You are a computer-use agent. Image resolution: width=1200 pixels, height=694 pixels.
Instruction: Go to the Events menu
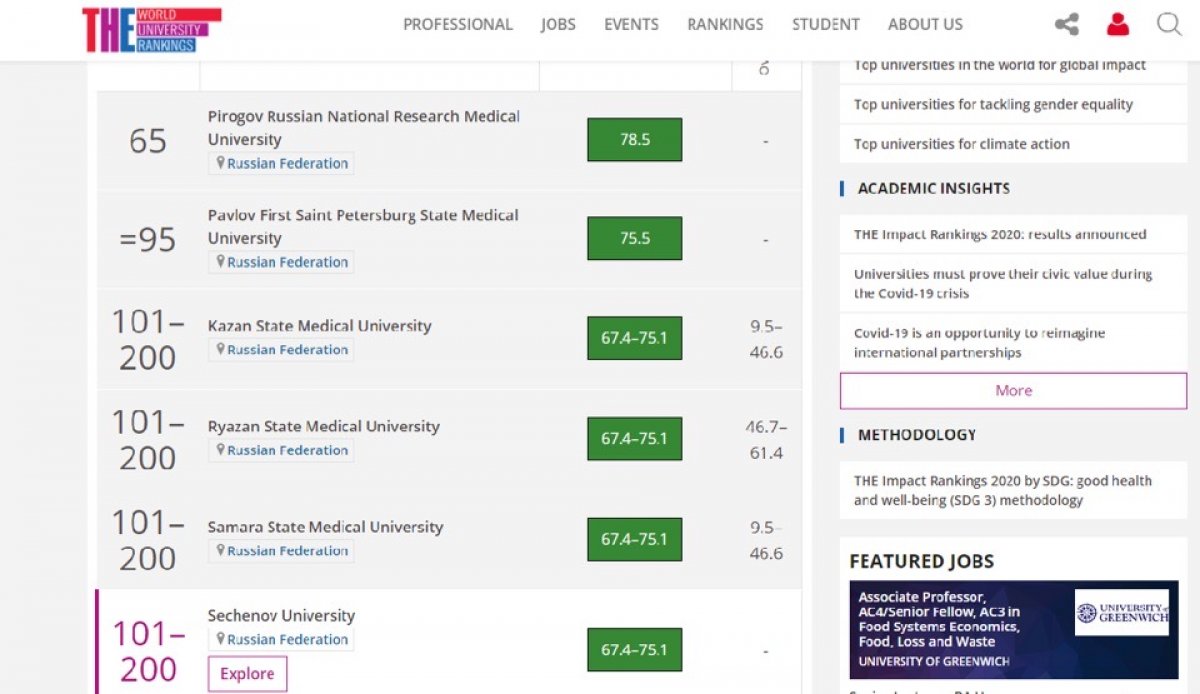[631, 25]
